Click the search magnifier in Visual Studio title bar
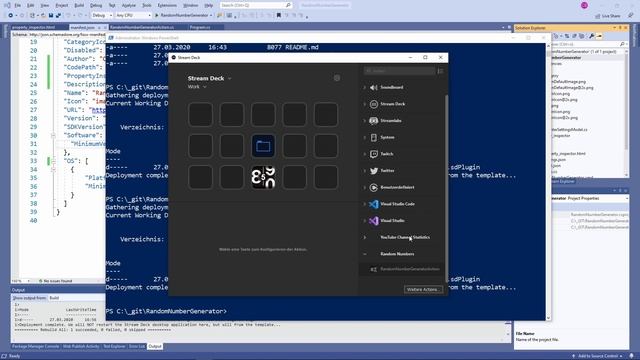The image size is (640, 360). point(288,5)
